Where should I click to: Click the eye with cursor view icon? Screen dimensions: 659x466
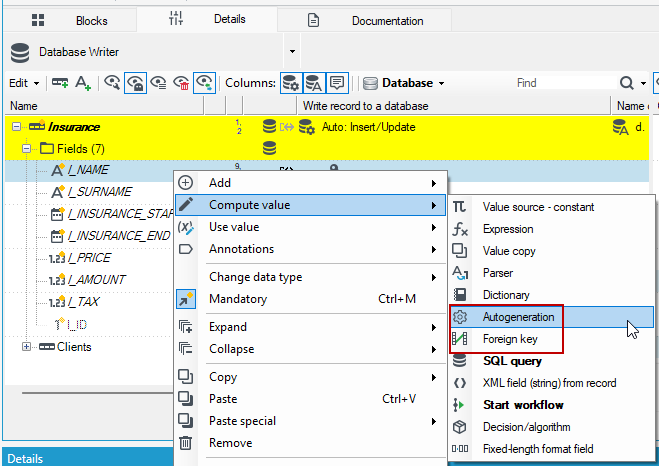point(112,83)
